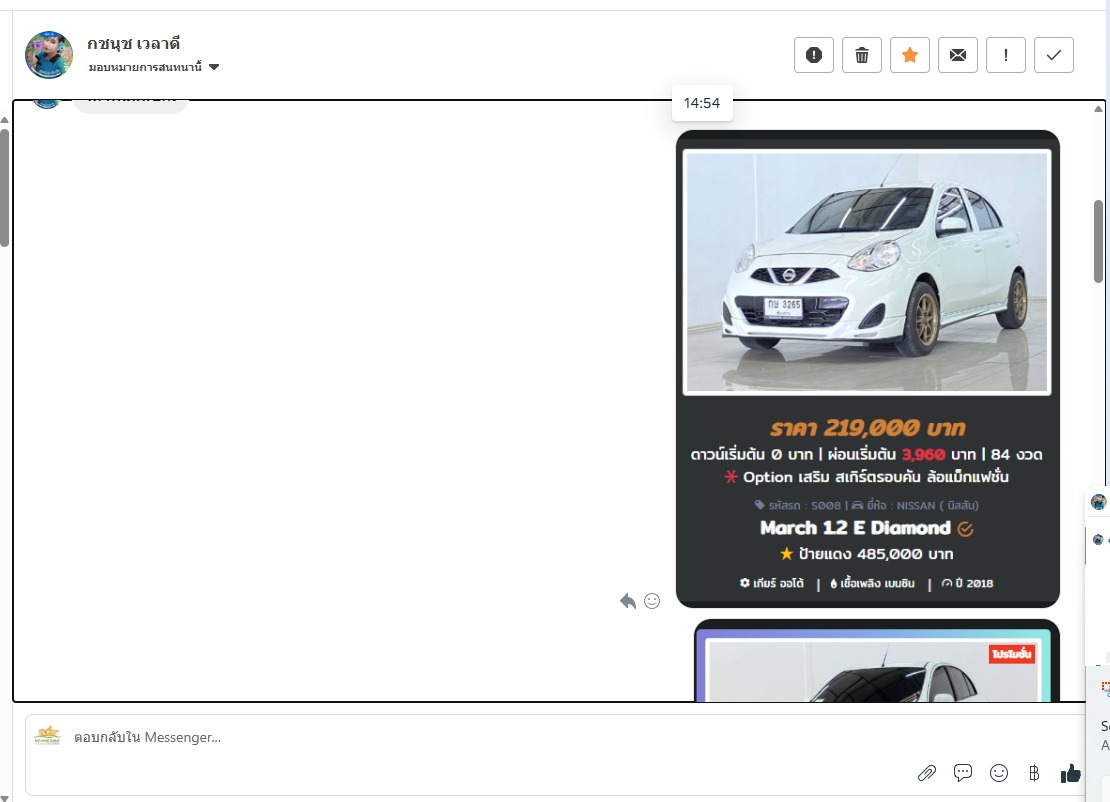This screenshot has height=802, width=1110.
Task: Open the white Nissan March photo
Action: pyautogui.click(x=867, y=272)
